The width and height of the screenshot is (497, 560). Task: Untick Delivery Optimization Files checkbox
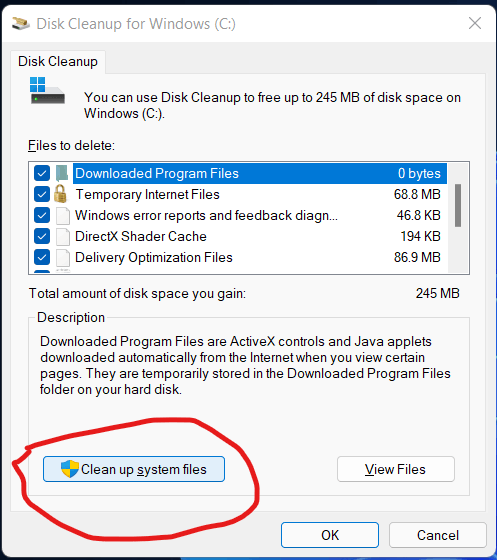point(42,257)
